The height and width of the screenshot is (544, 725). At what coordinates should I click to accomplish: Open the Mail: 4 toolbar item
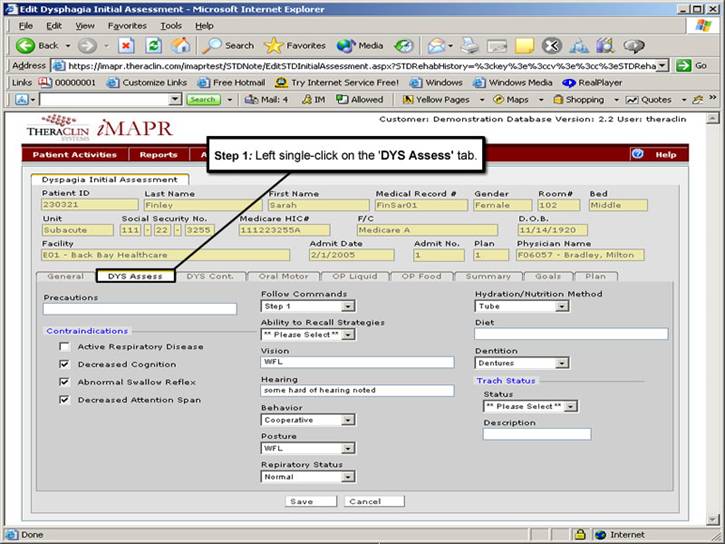point(266,99)
